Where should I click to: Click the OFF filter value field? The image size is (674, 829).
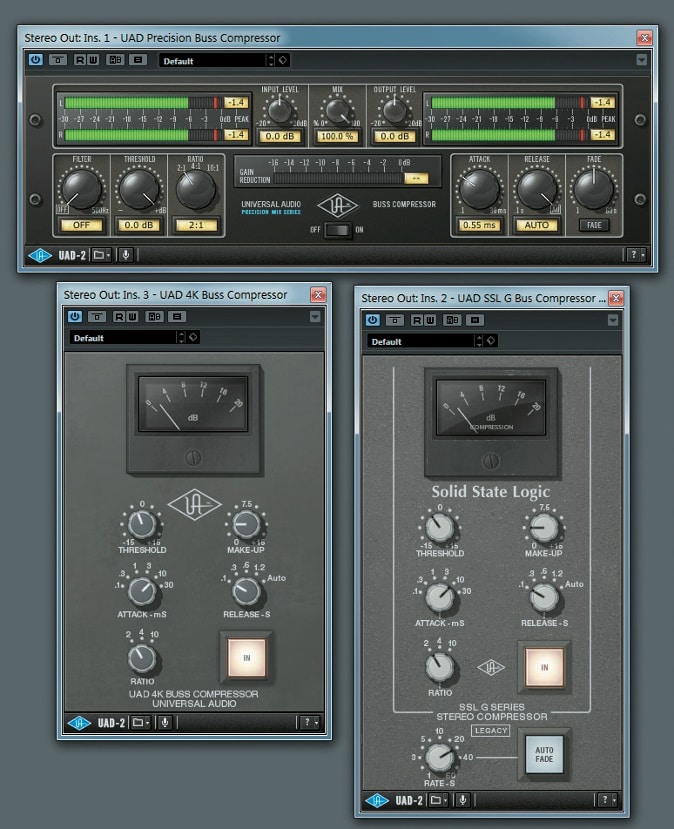pos(81,225)
